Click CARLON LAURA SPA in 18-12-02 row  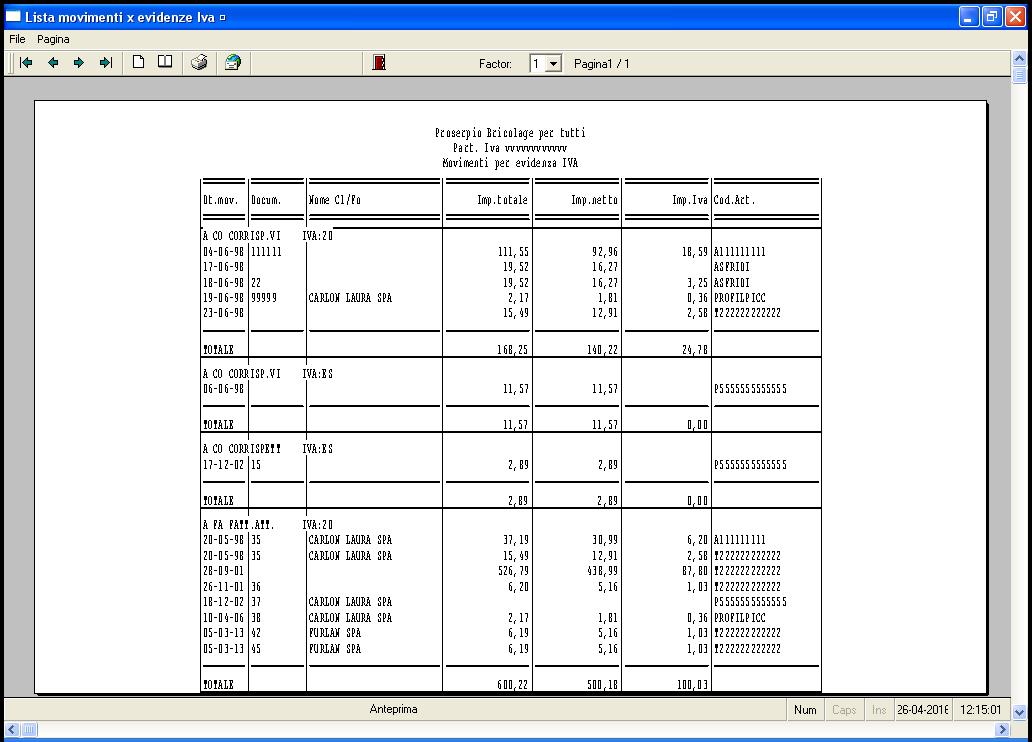coord(350,602)
